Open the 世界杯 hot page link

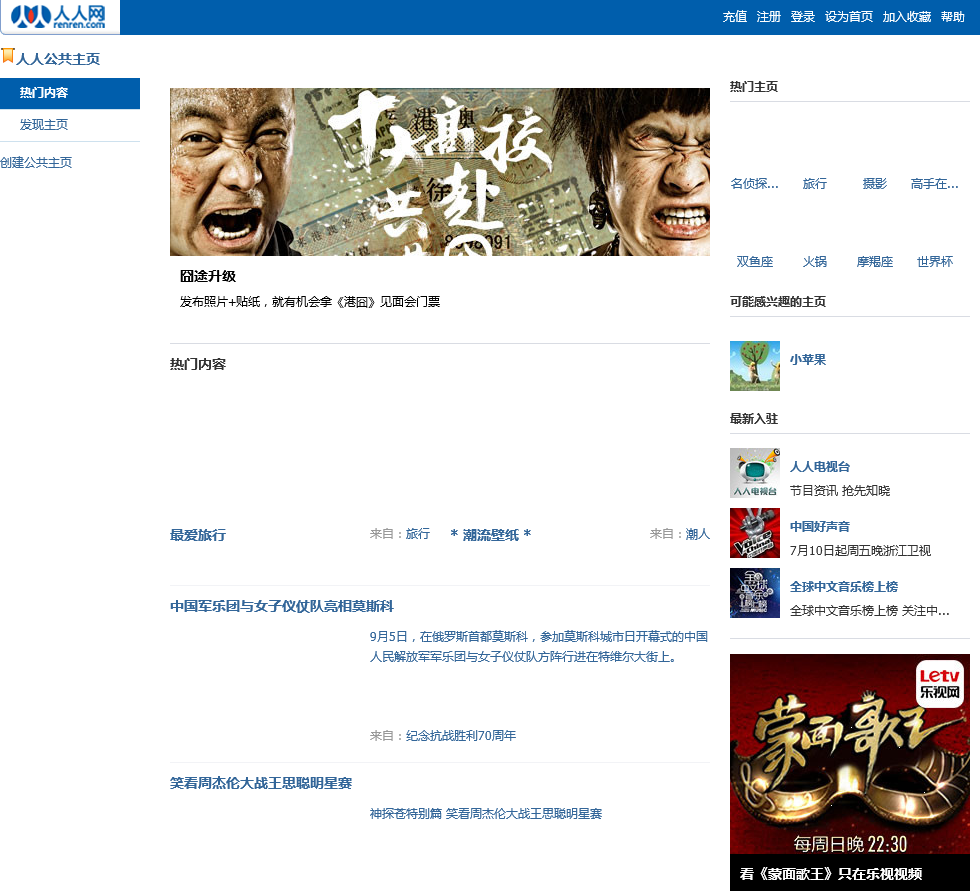[x=934, y=262]
